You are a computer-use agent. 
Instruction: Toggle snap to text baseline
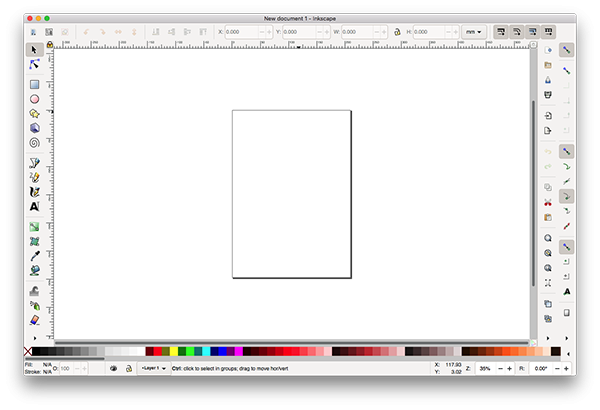pos(566,292)
